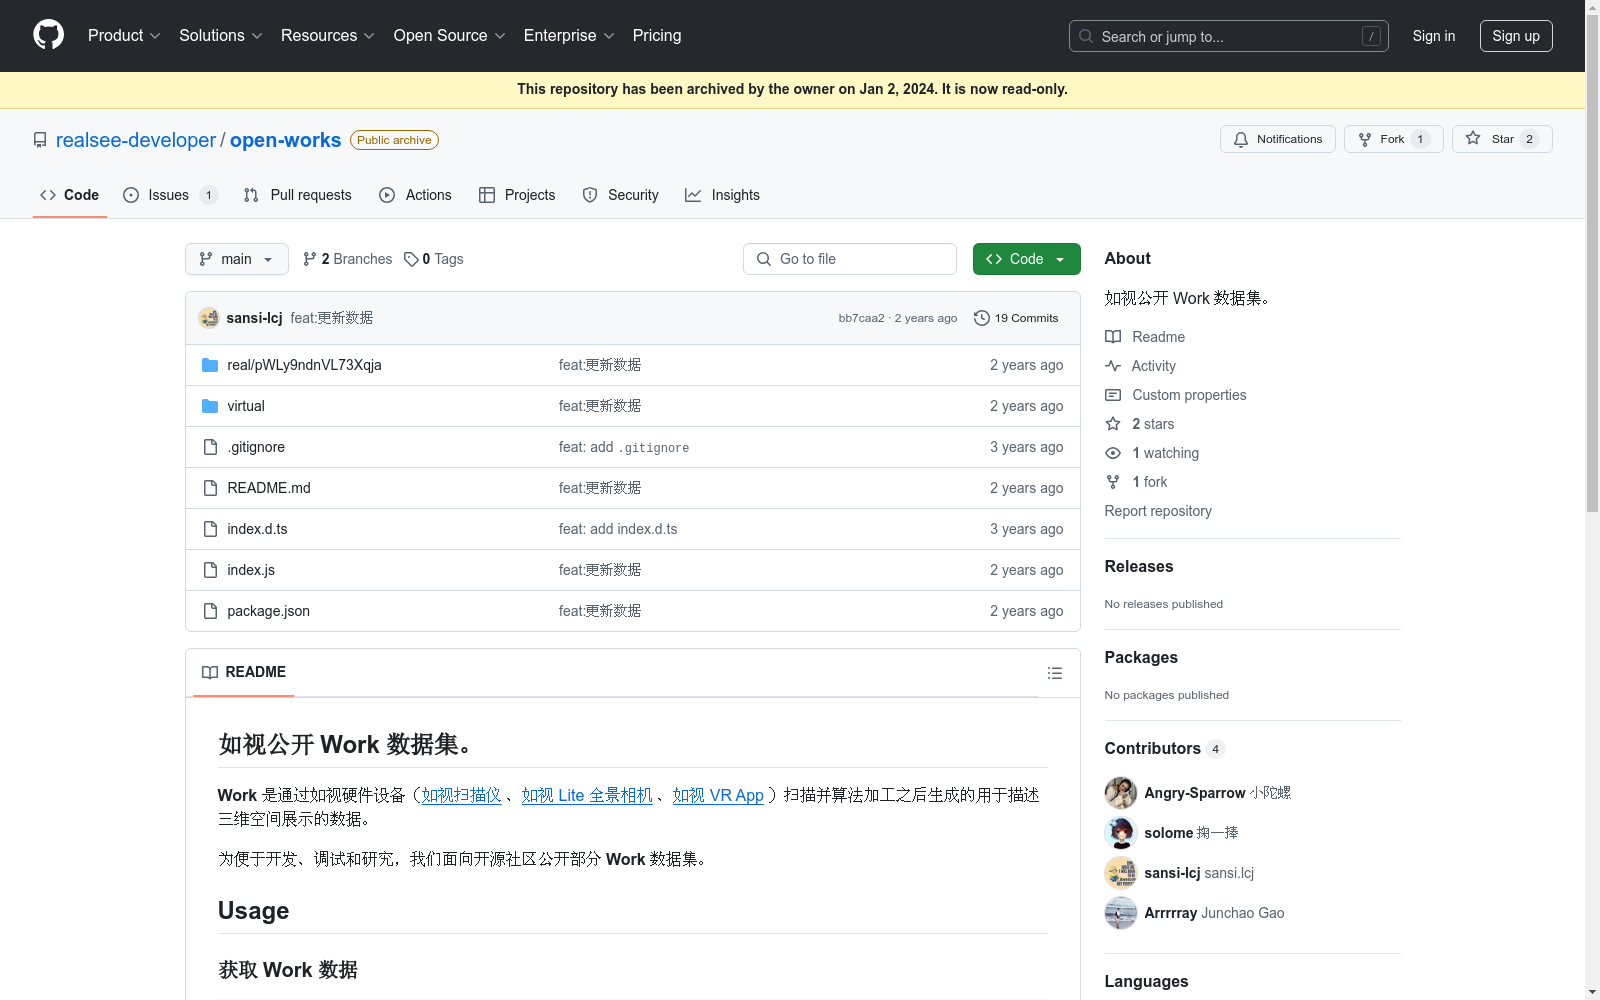Open commit message feat: add index.d.ts

617,529
